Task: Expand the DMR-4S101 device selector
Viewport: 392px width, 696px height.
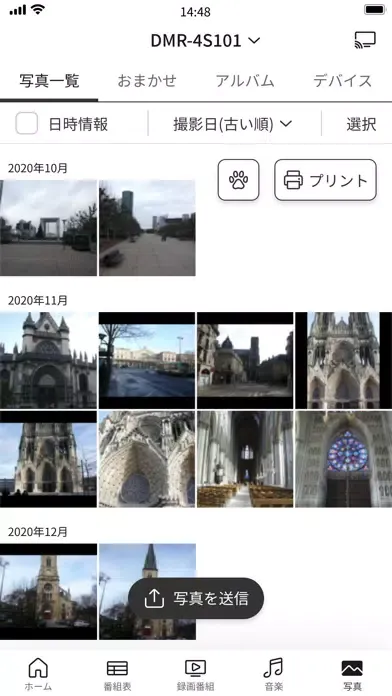Action: 205,41
